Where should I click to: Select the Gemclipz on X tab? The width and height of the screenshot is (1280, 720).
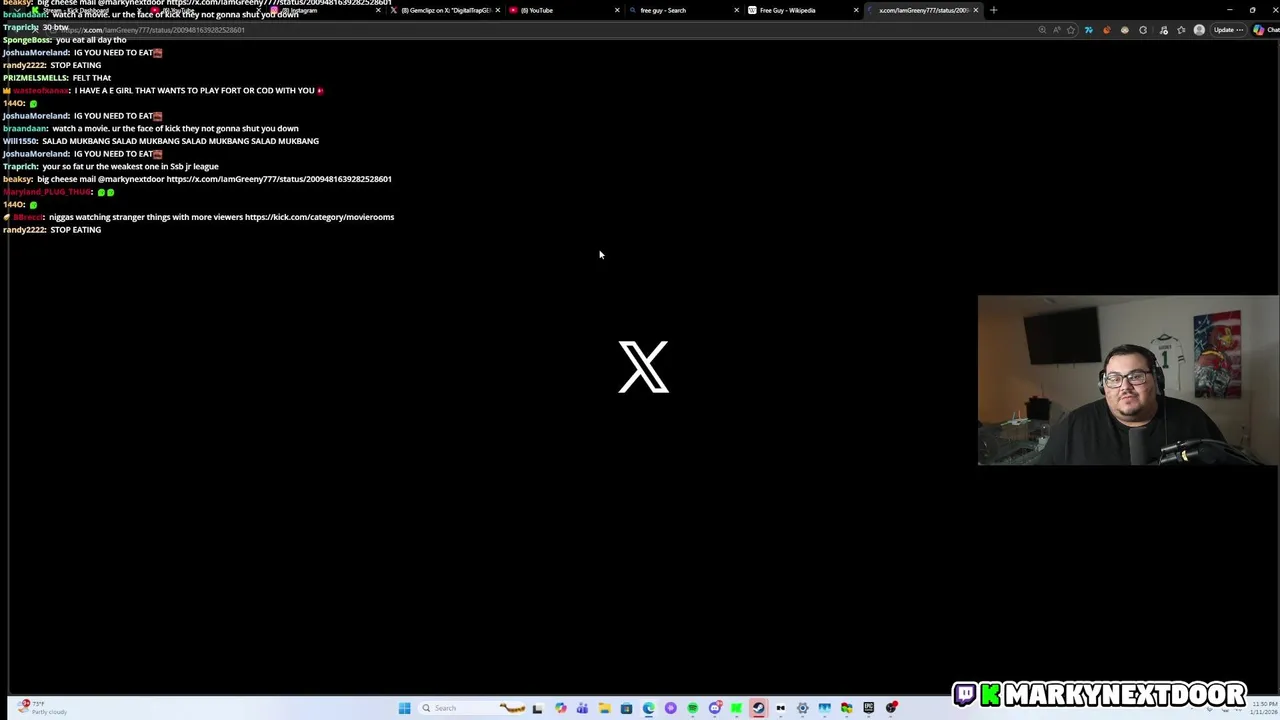coord(444,10)
